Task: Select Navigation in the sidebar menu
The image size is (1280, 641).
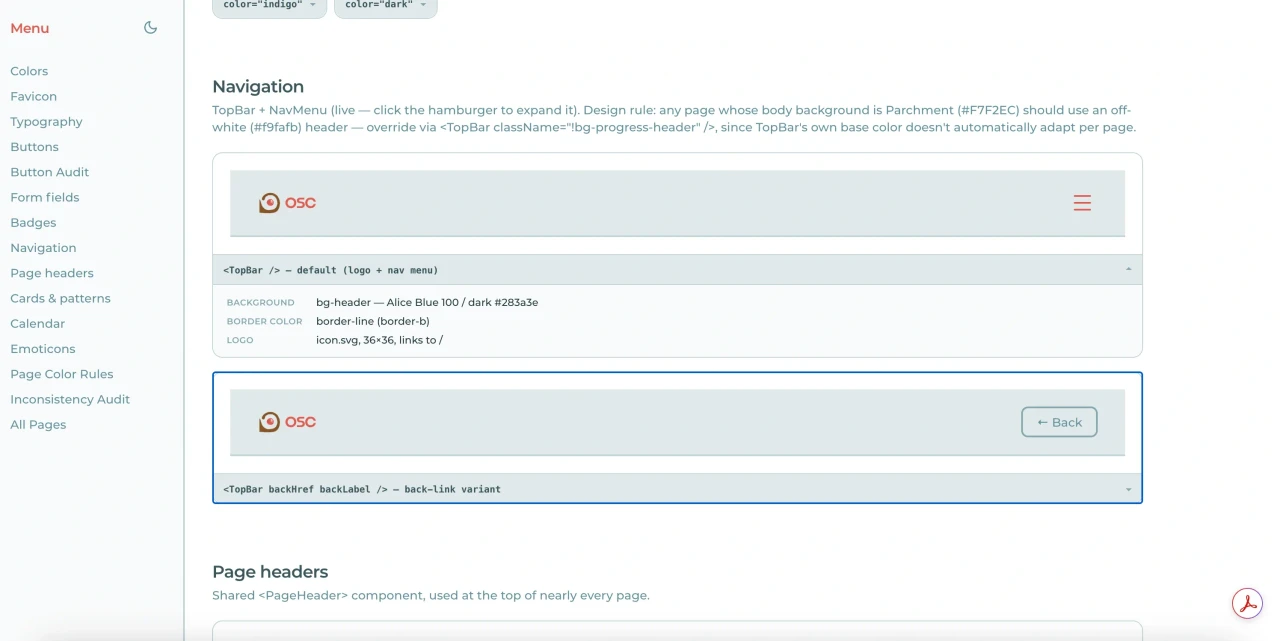Action: click(43, 248)
